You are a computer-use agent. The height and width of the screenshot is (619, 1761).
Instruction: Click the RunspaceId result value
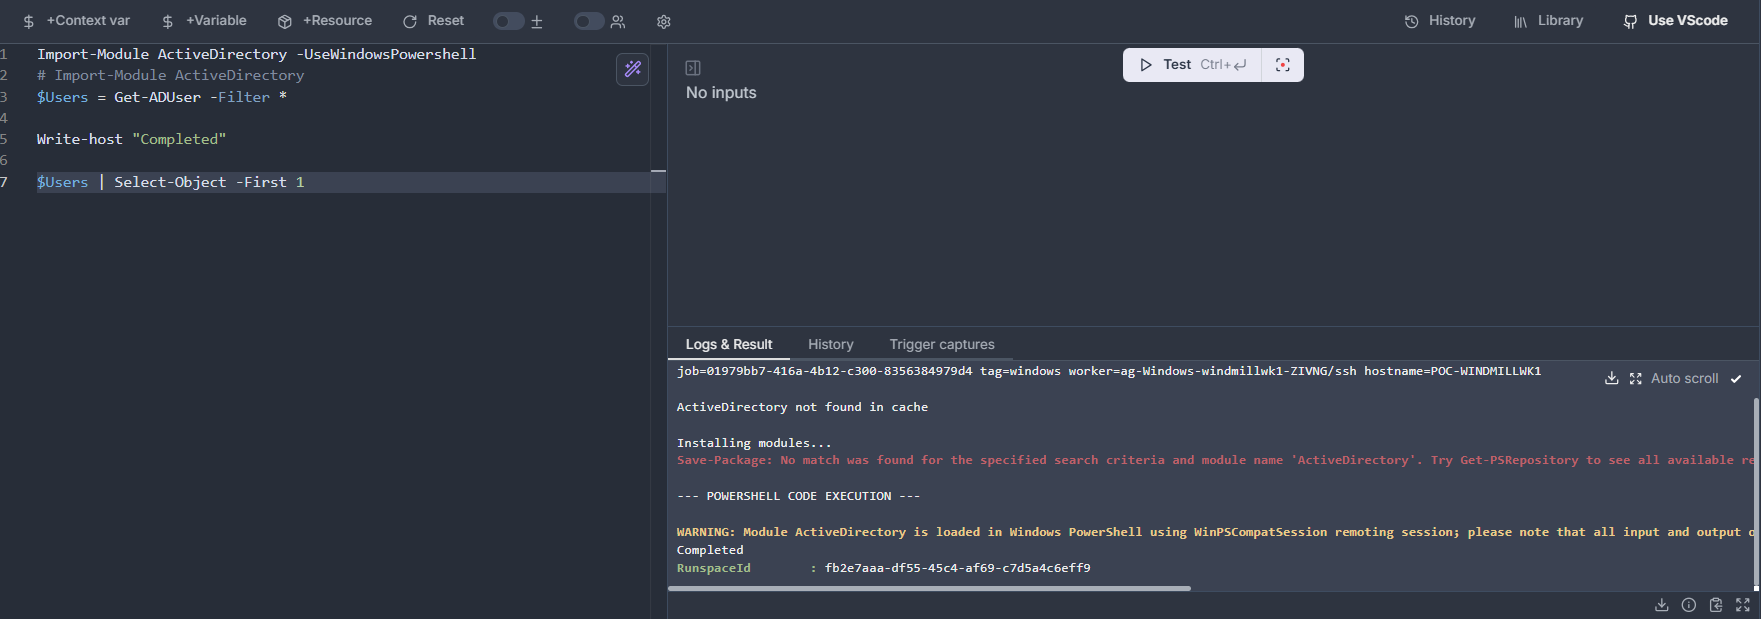(x=957, y=568)
